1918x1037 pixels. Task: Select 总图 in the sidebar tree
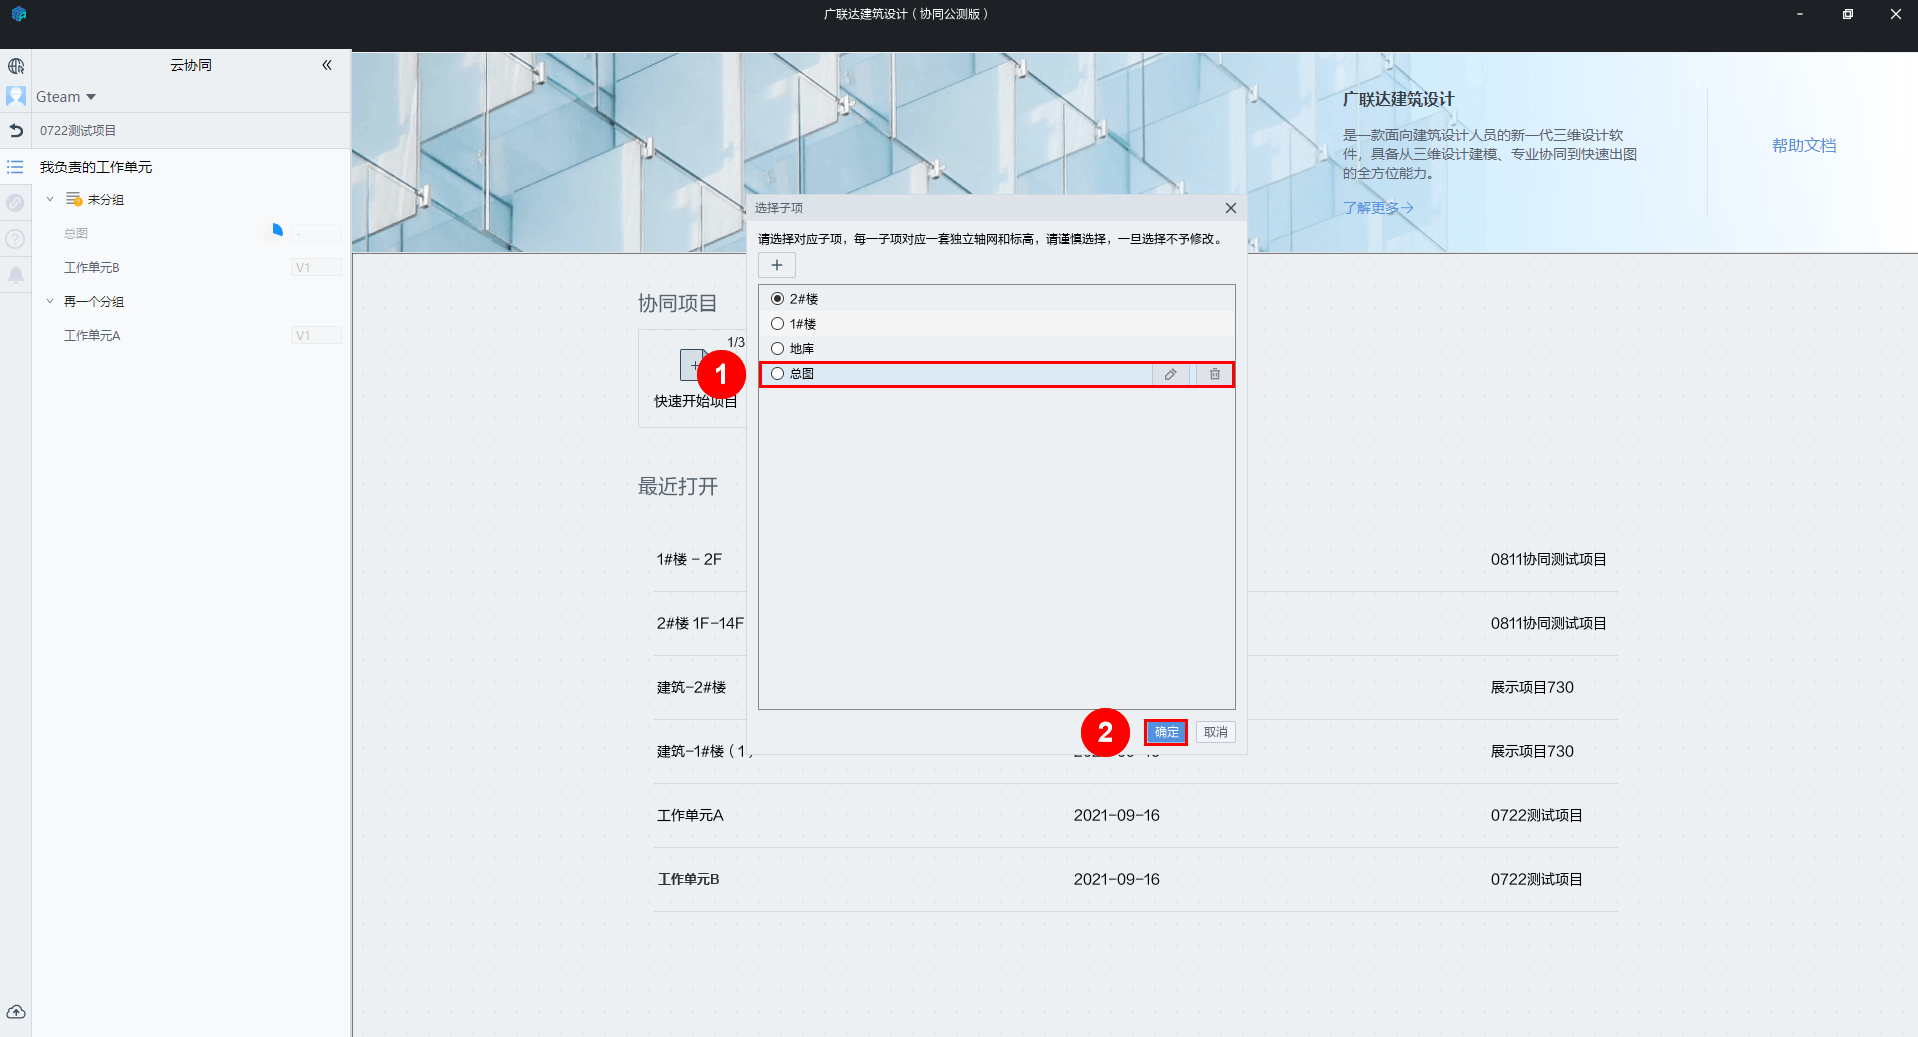[76, 233]
